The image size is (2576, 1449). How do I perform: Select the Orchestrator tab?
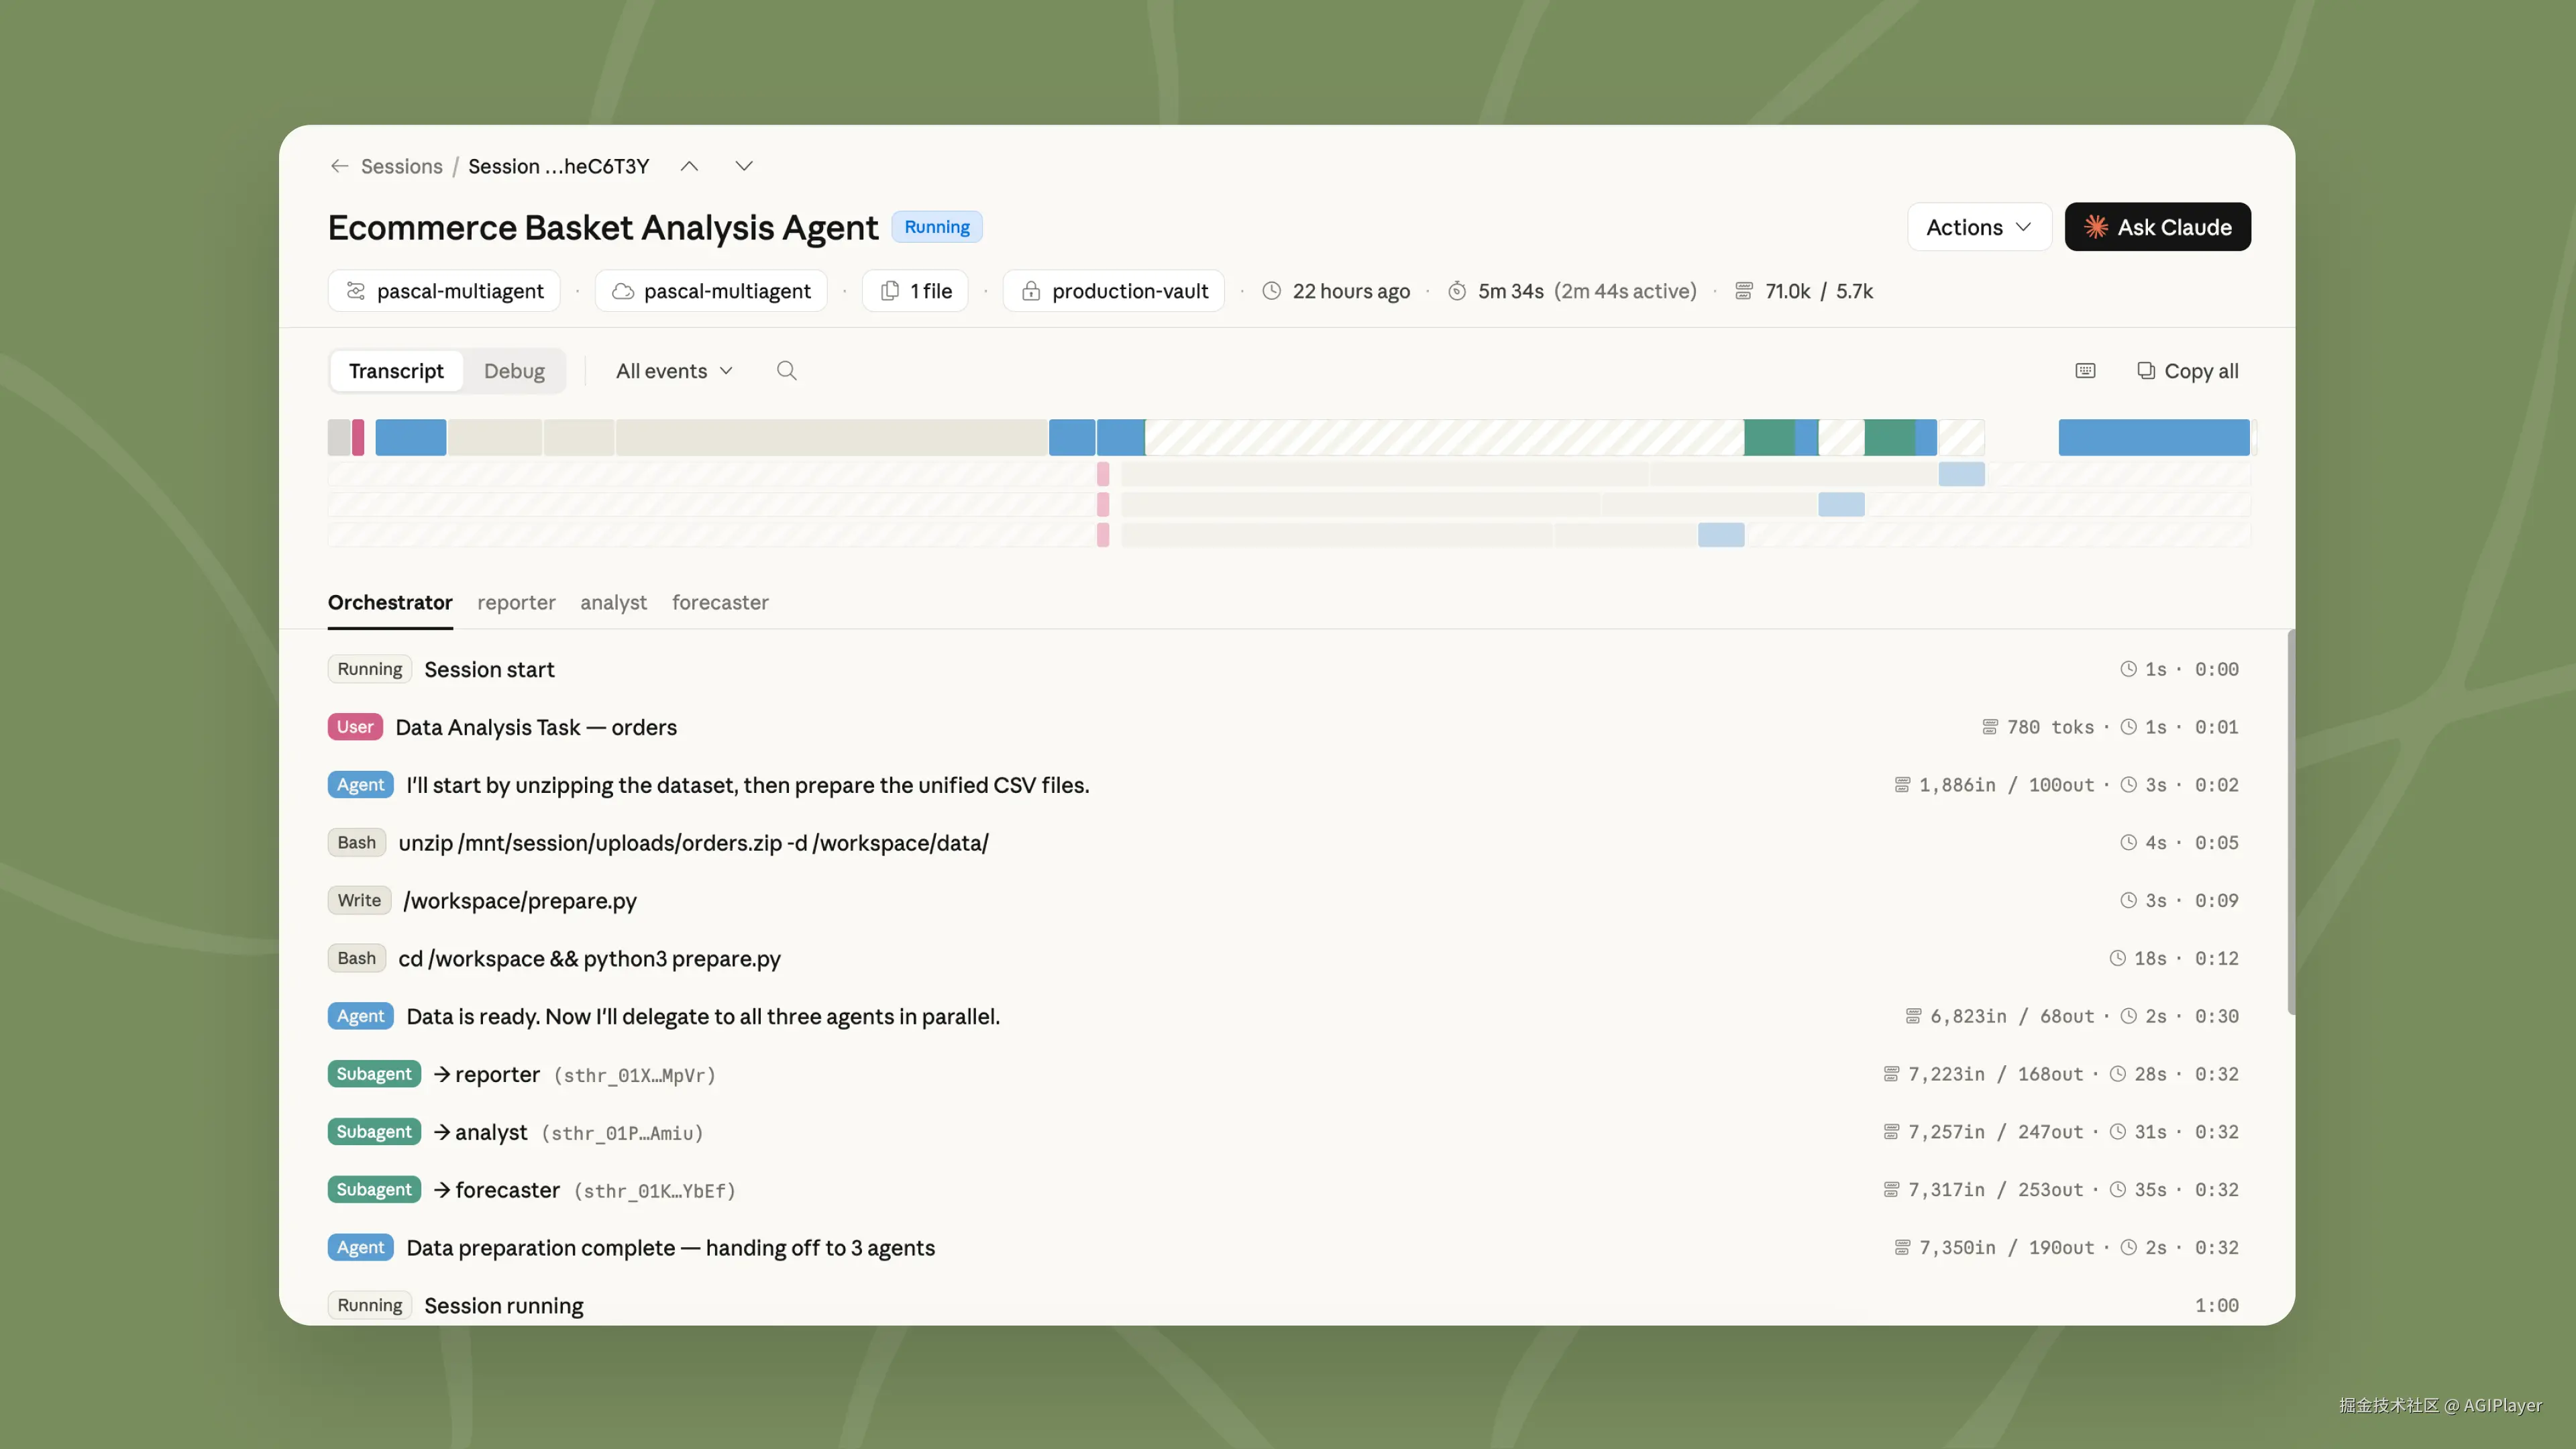[x=390, y=603]
